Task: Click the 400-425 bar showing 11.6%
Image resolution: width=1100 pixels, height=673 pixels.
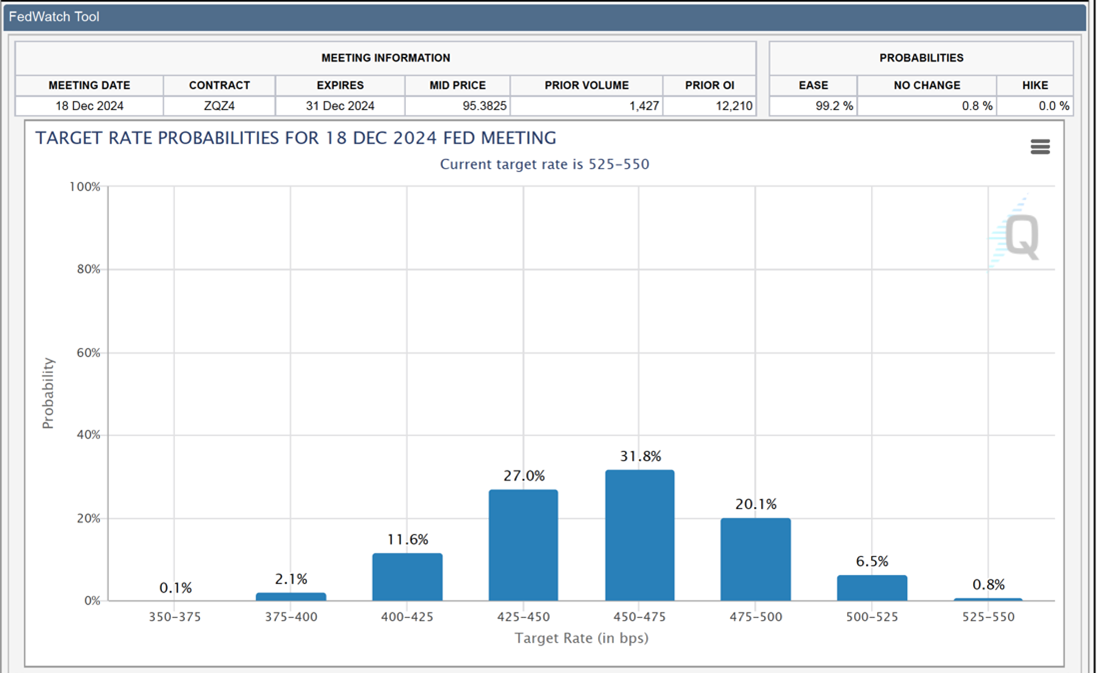Action: point(407,577)
